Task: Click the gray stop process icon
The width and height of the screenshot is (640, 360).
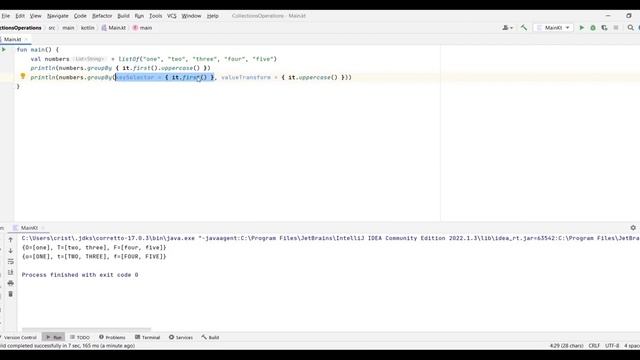Action: point(616,28)
